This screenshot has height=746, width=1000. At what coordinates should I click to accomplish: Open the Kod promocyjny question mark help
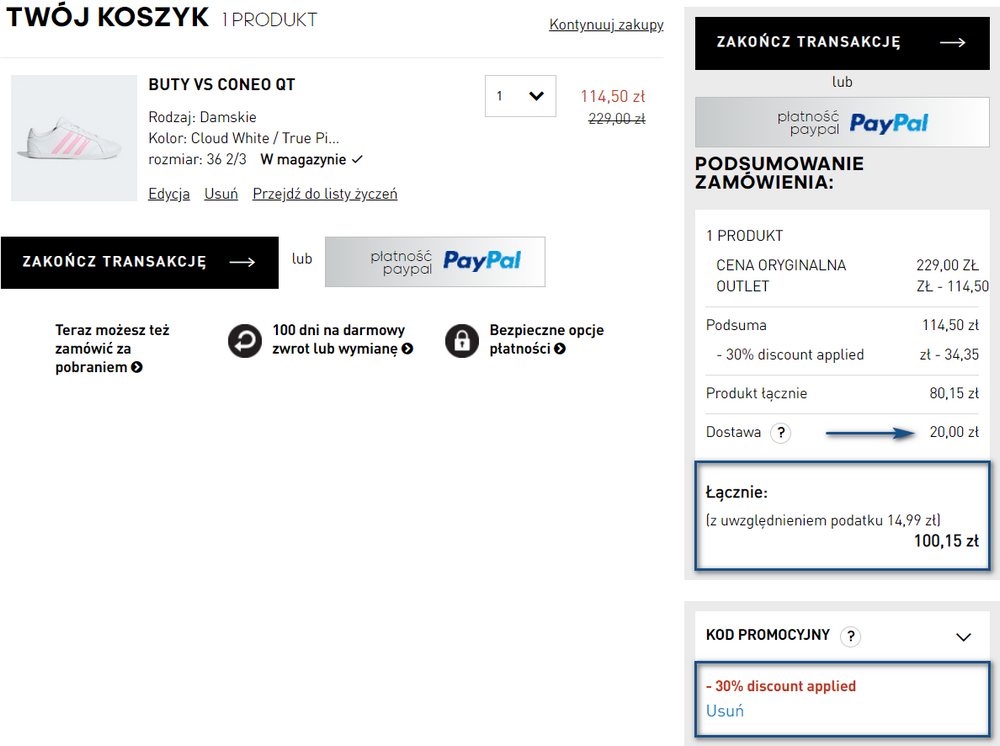point(850,636)
